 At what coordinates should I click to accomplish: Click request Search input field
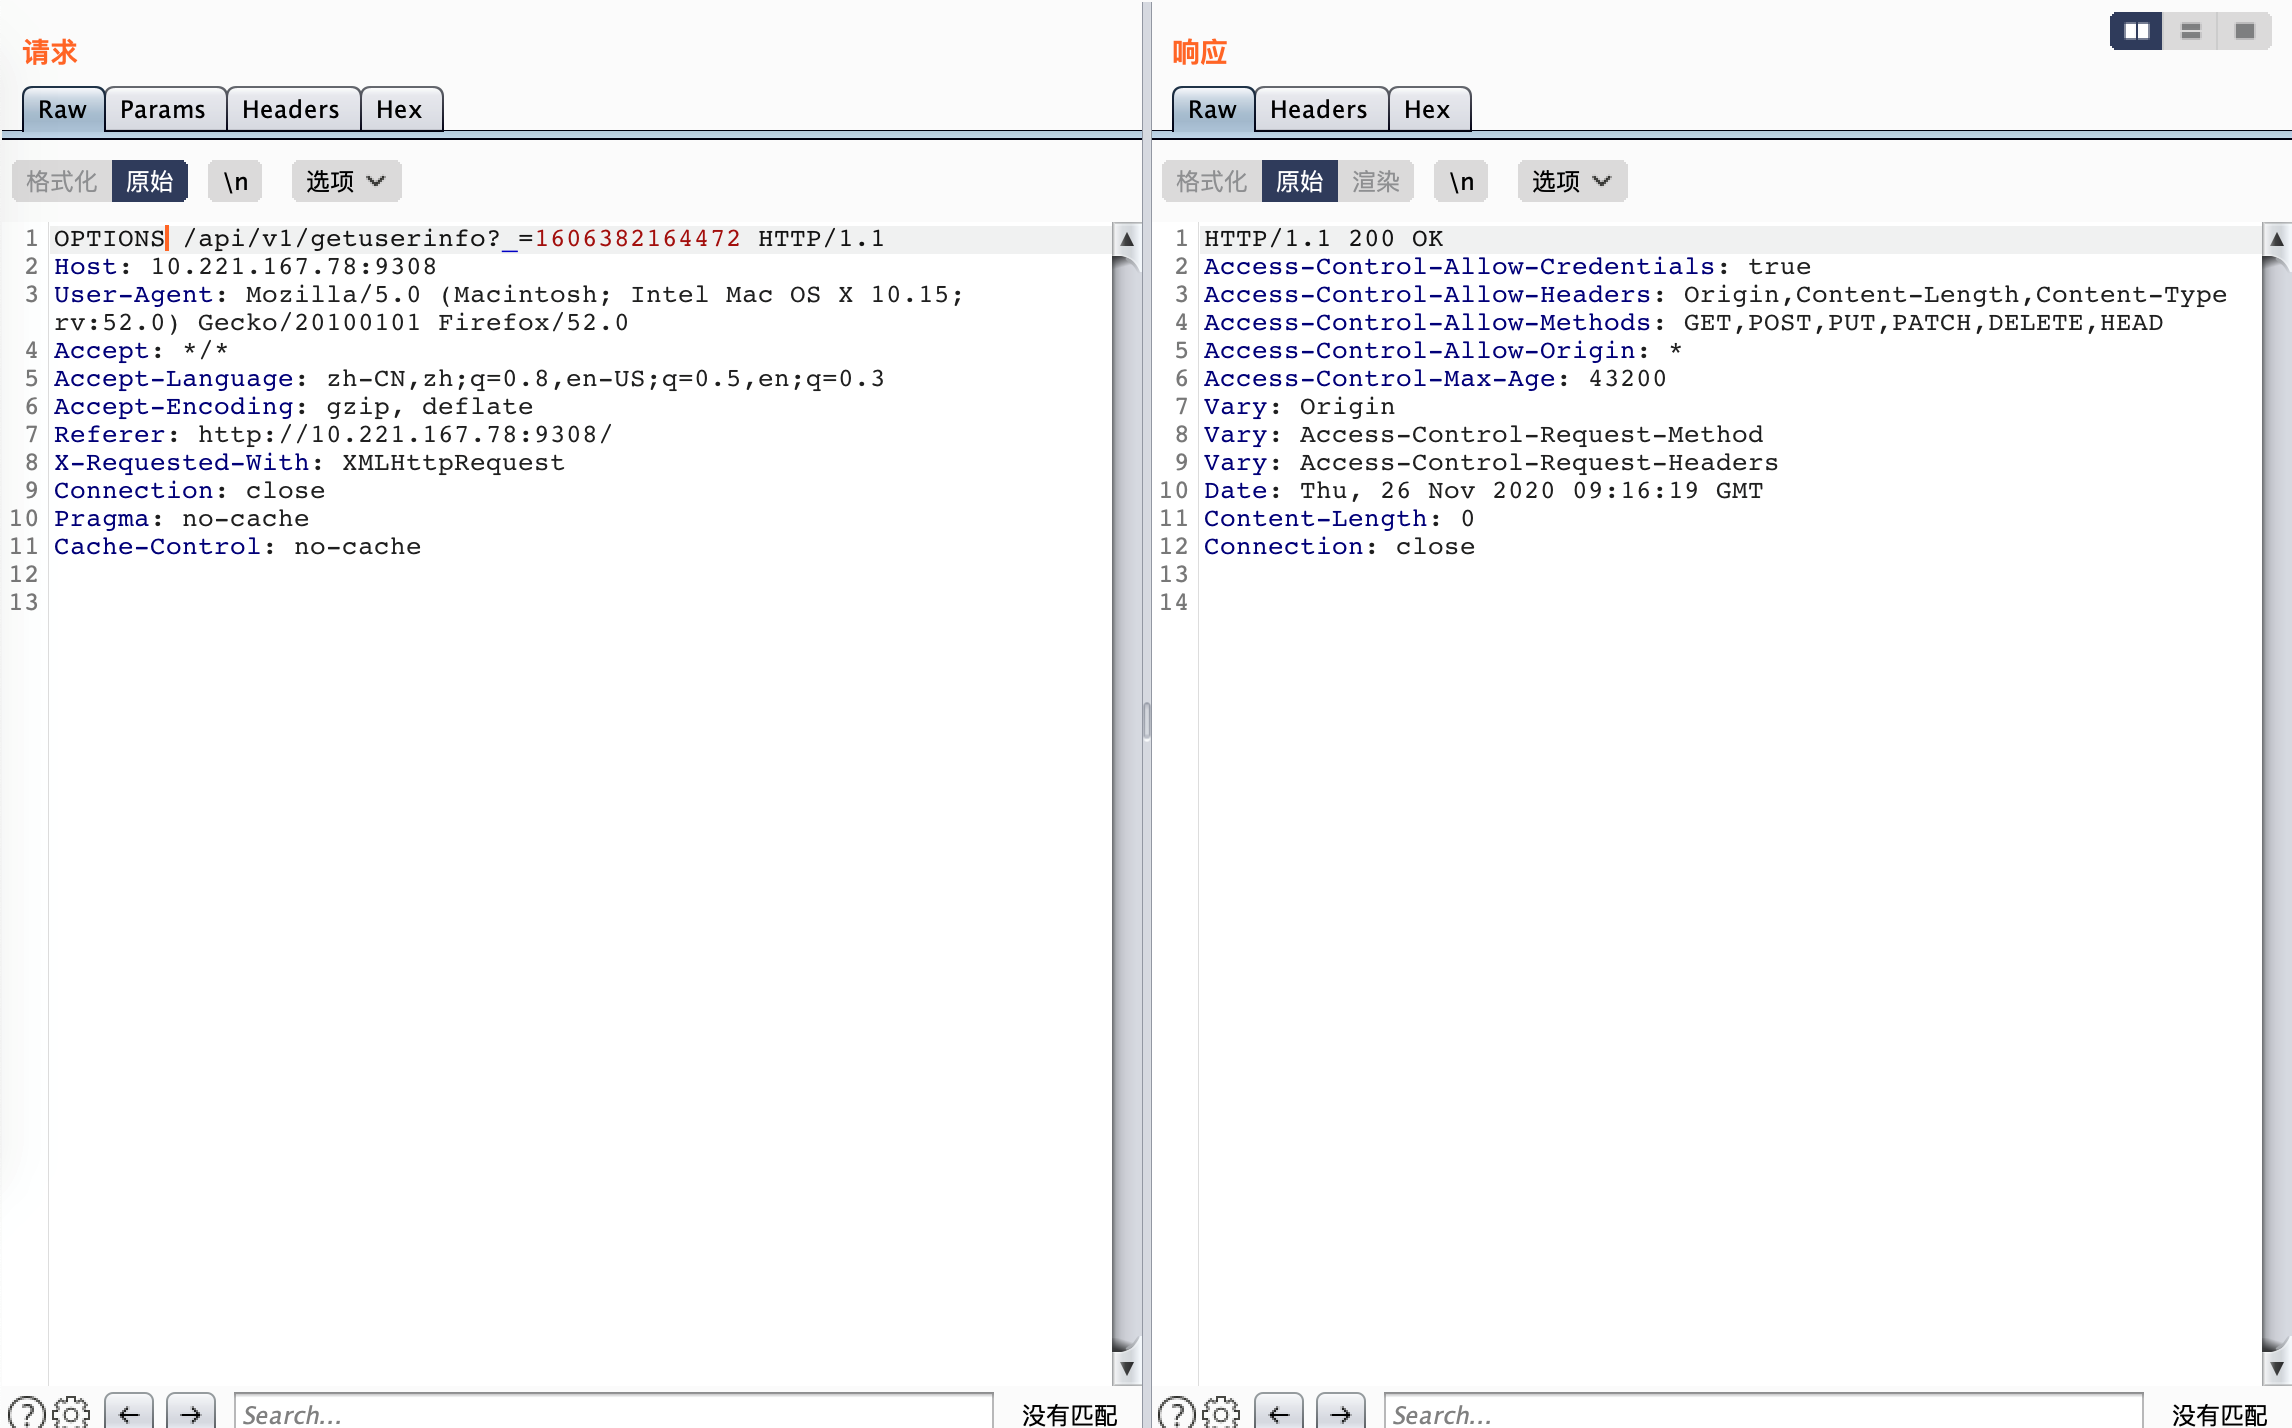[614, 1413]
